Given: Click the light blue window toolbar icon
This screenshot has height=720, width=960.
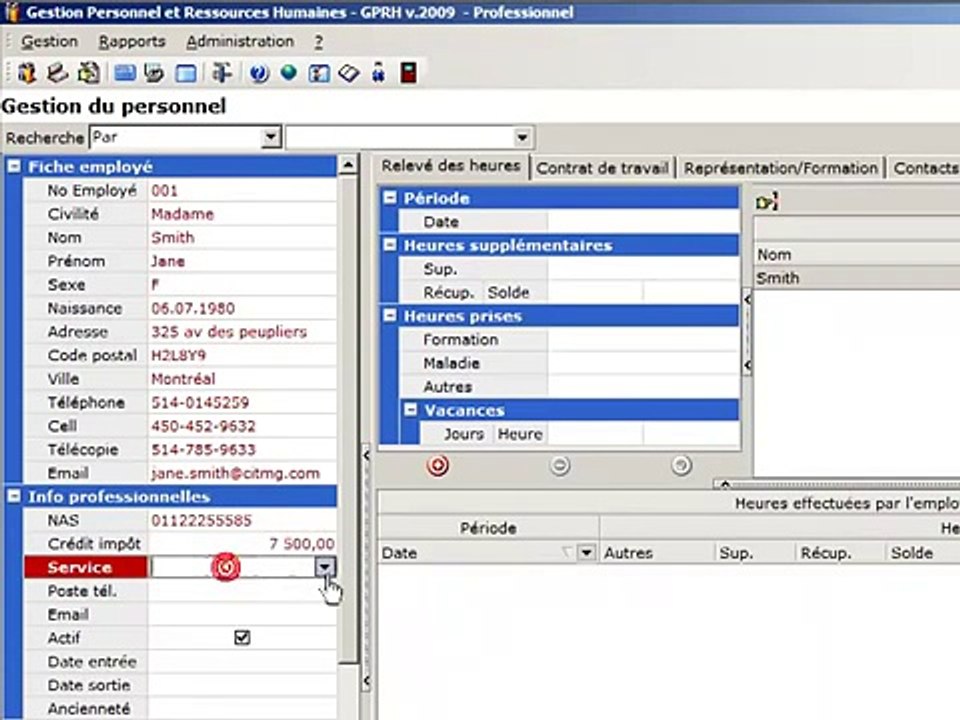Looking at the screenshot, I should (x=186, y=73).
